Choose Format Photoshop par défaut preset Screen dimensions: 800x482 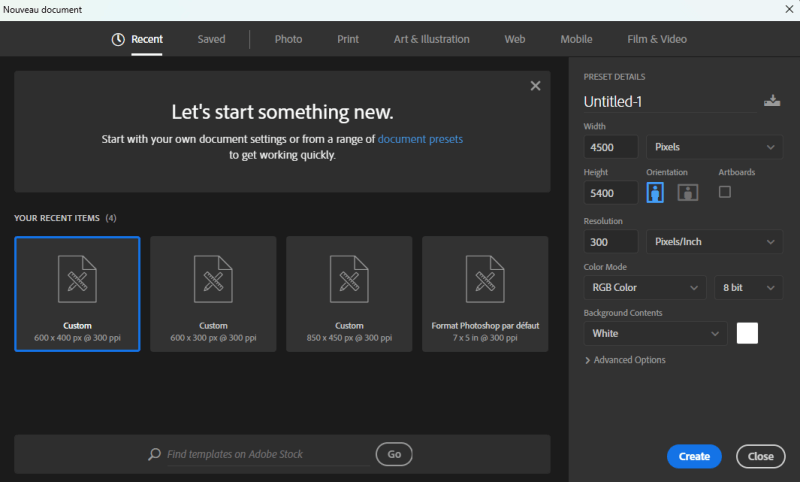(485, 293)
